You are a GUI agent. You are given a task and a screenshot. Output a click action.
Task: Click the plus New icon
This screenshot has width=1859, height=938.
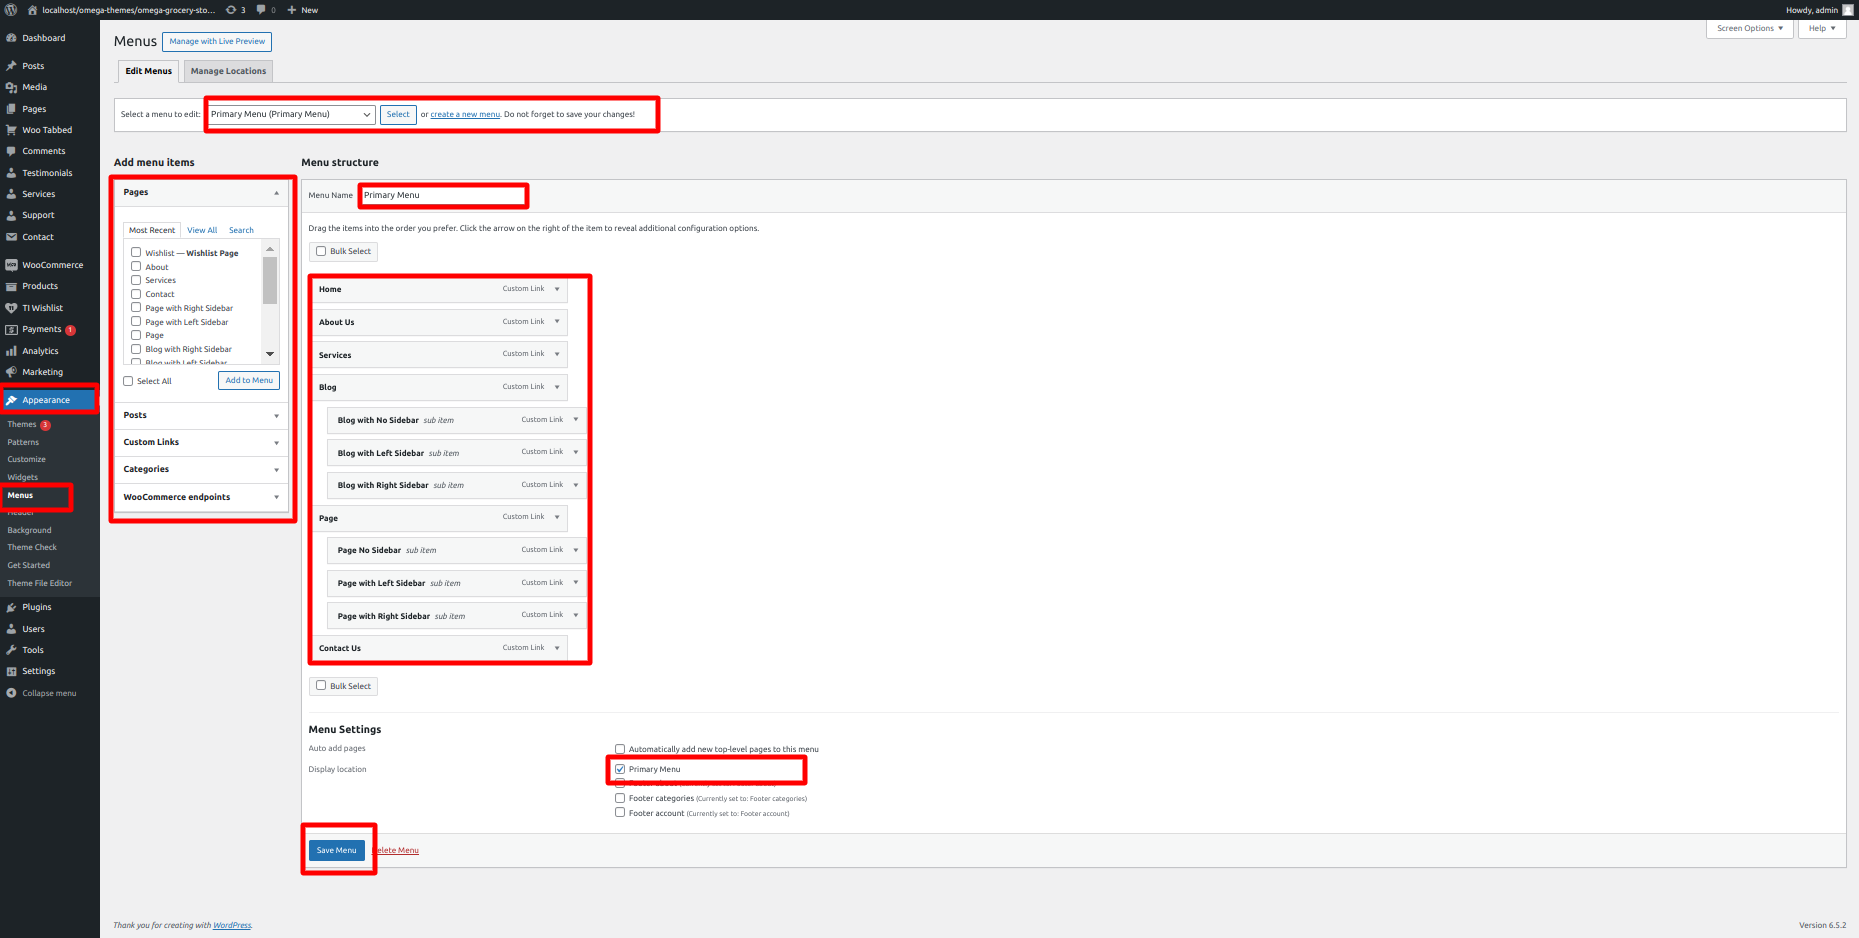(292, 10)
